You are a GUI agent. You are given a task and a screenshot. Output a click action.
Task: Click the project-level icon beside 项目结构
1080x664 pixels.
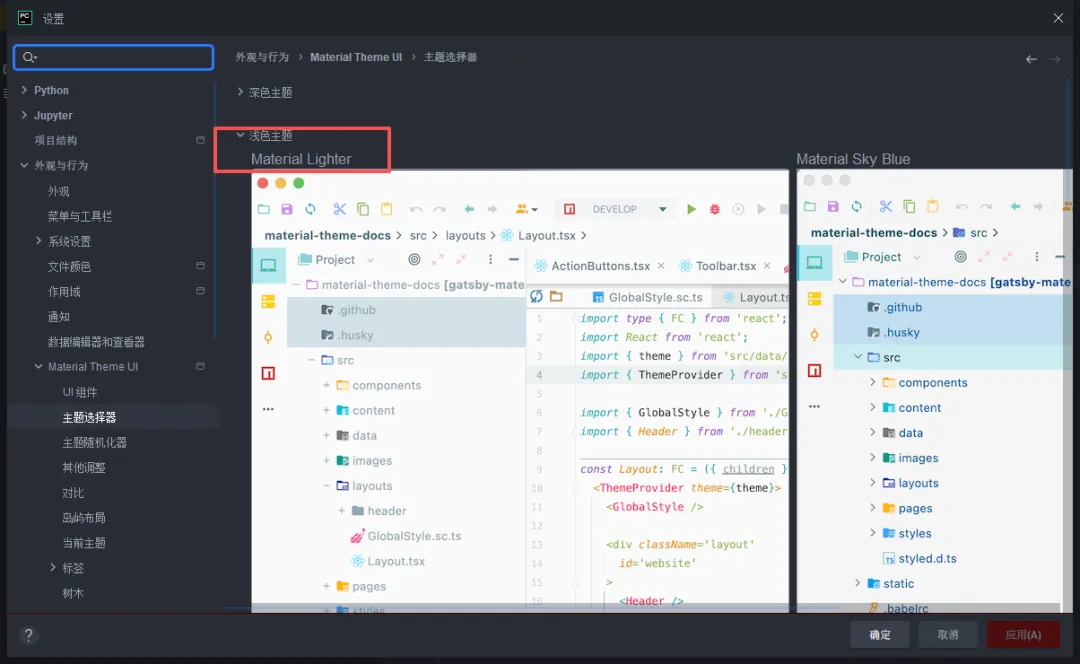[200, 140]
